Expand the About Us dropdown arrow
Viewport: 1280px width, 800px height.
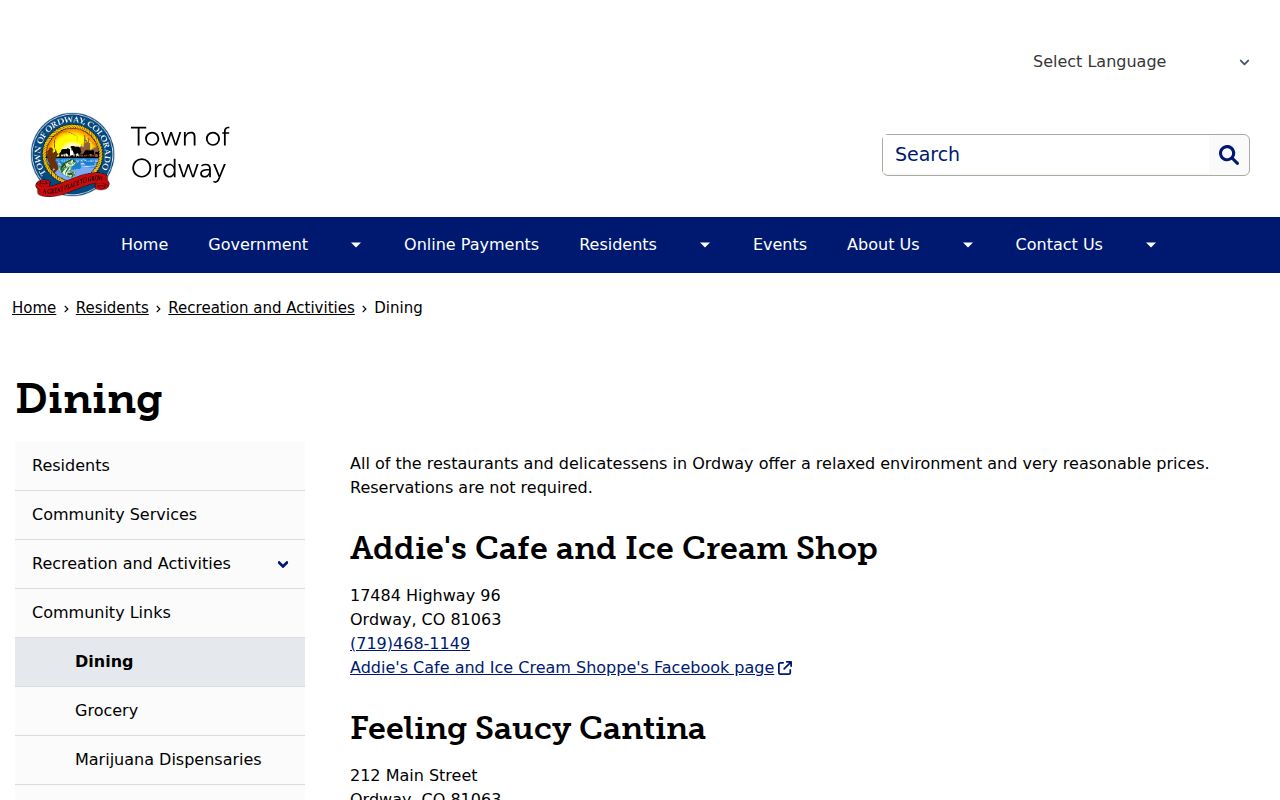point(968,245)
